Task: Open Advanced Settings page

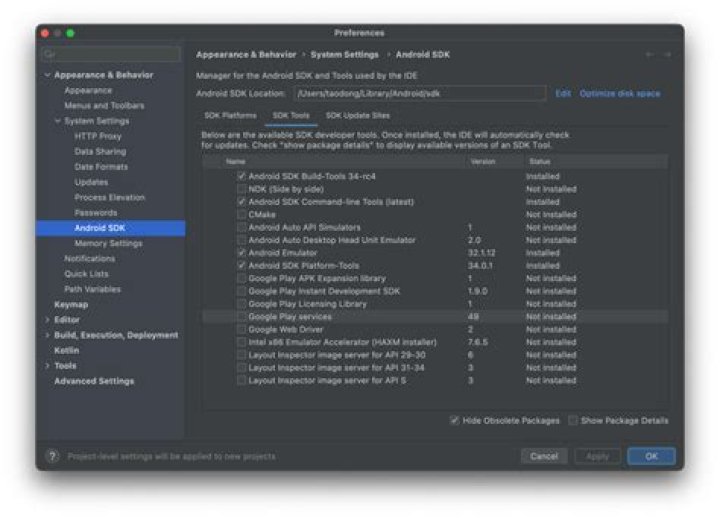Action: click(x=94, y=381)
